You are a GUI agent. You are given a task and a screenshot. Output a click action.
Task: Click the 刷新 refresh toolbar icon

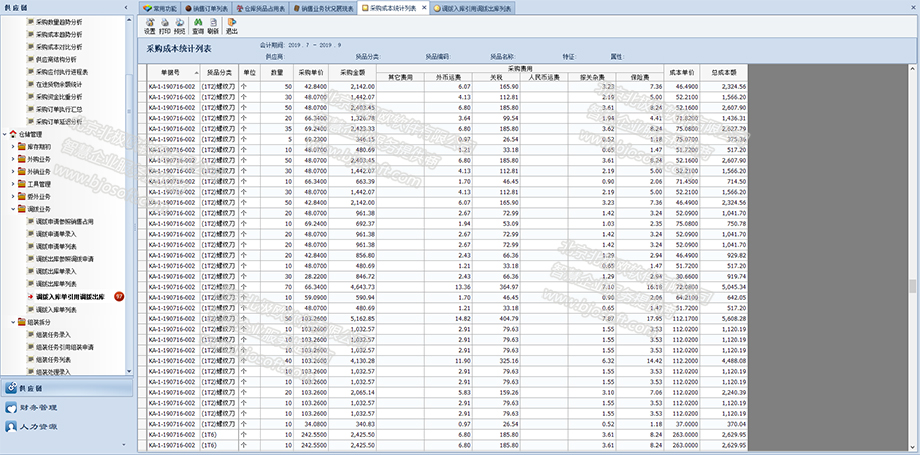(213, 26)
